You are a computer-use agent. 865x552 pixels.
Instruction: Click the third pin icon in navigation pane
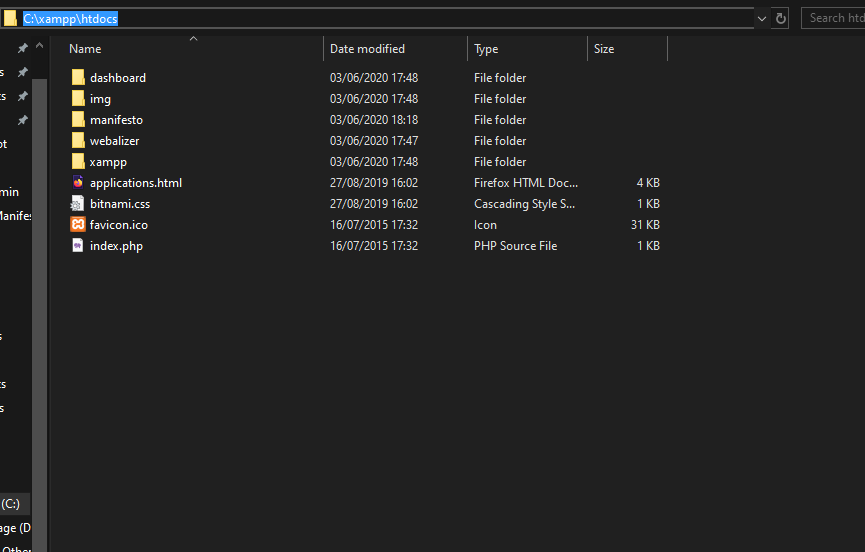point(23,96)
